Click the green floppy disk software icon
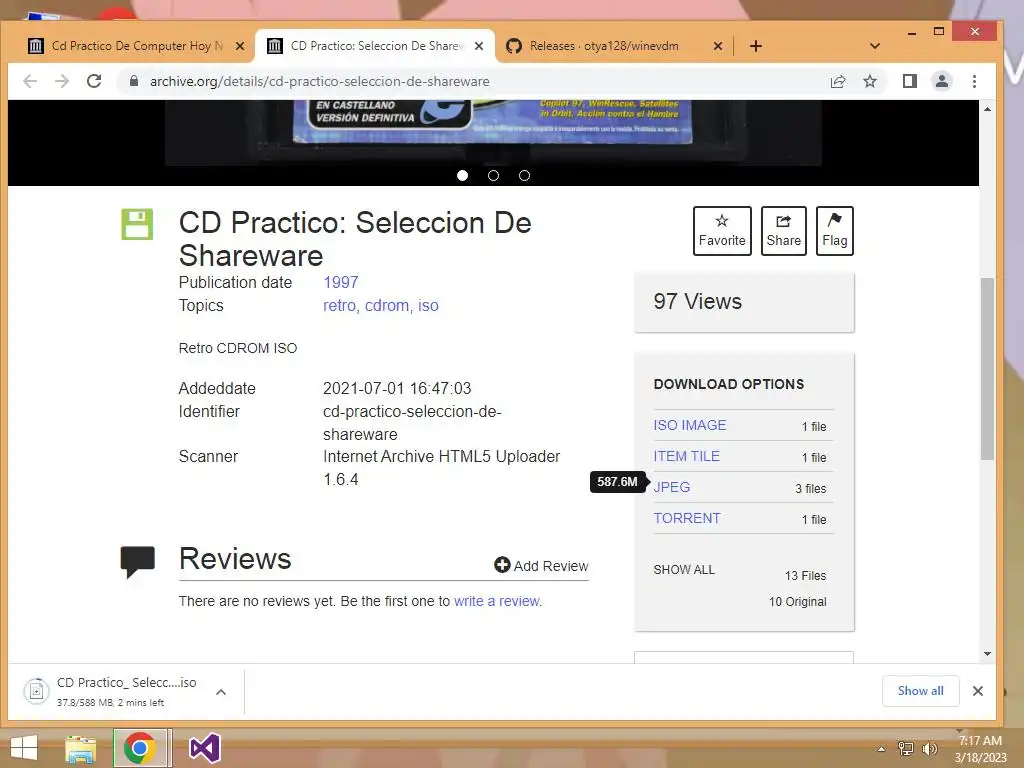The height and width of the screenshot is (768, 1024). 137,224
